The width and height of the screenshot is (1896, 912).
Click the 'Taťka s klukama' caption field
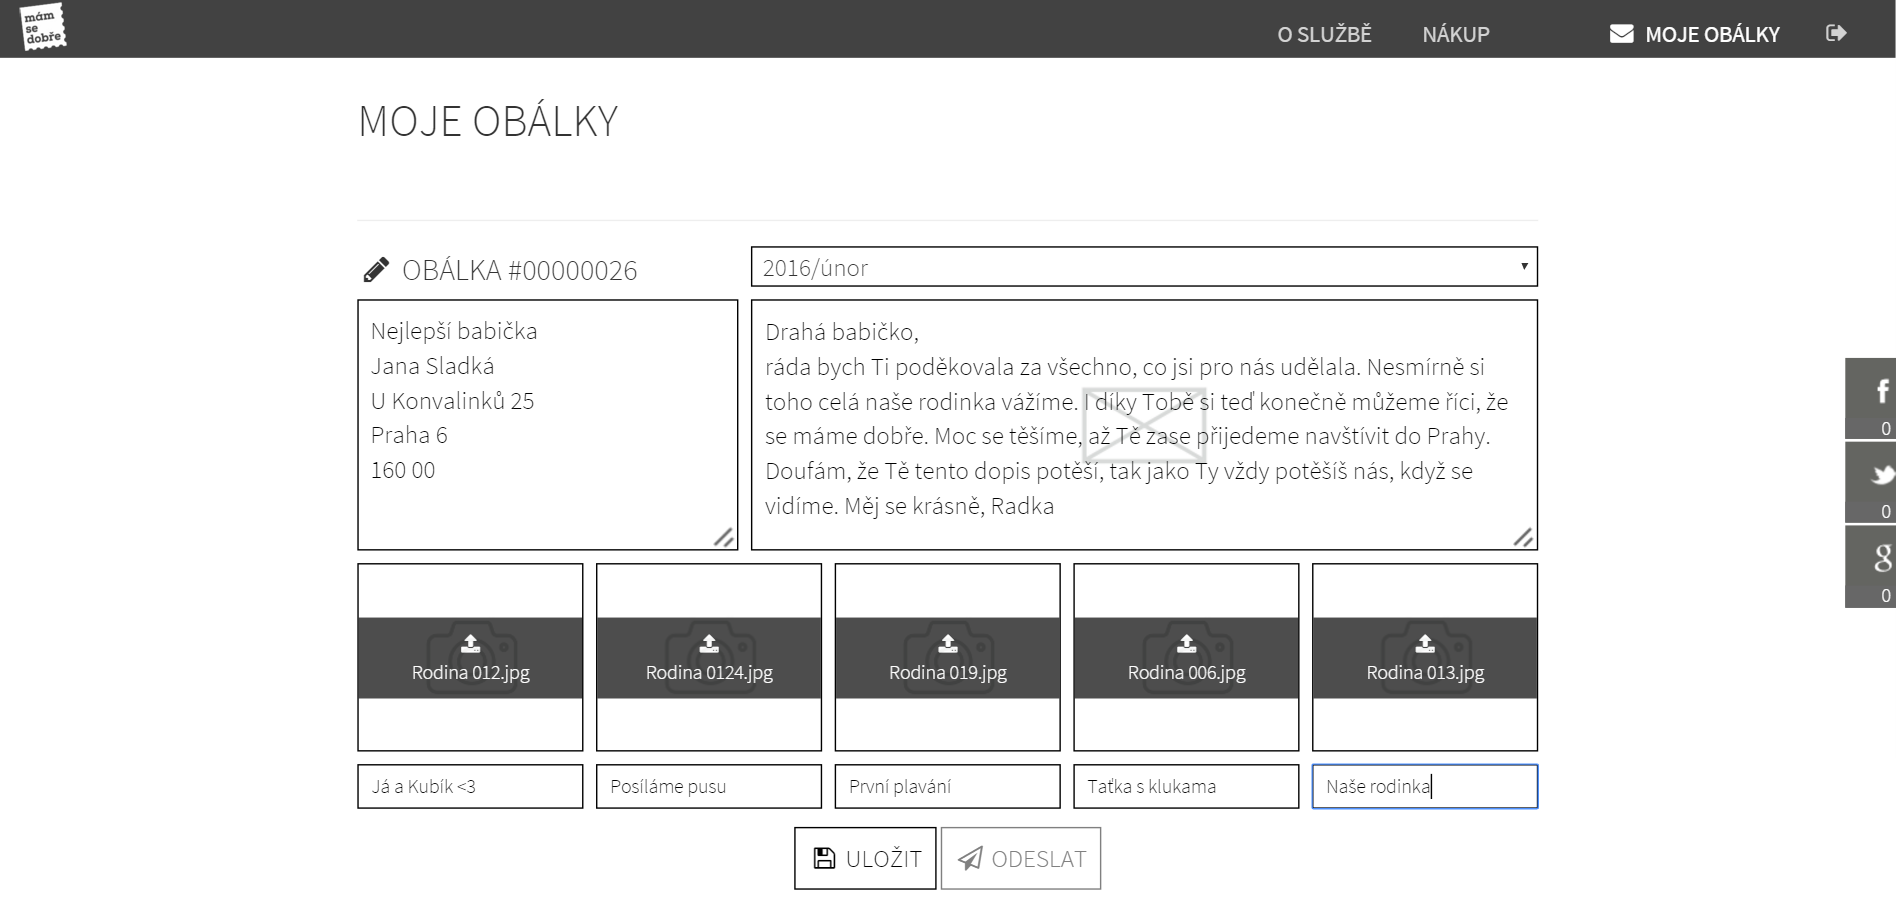pyautogui.click(x=1186, y=787)
